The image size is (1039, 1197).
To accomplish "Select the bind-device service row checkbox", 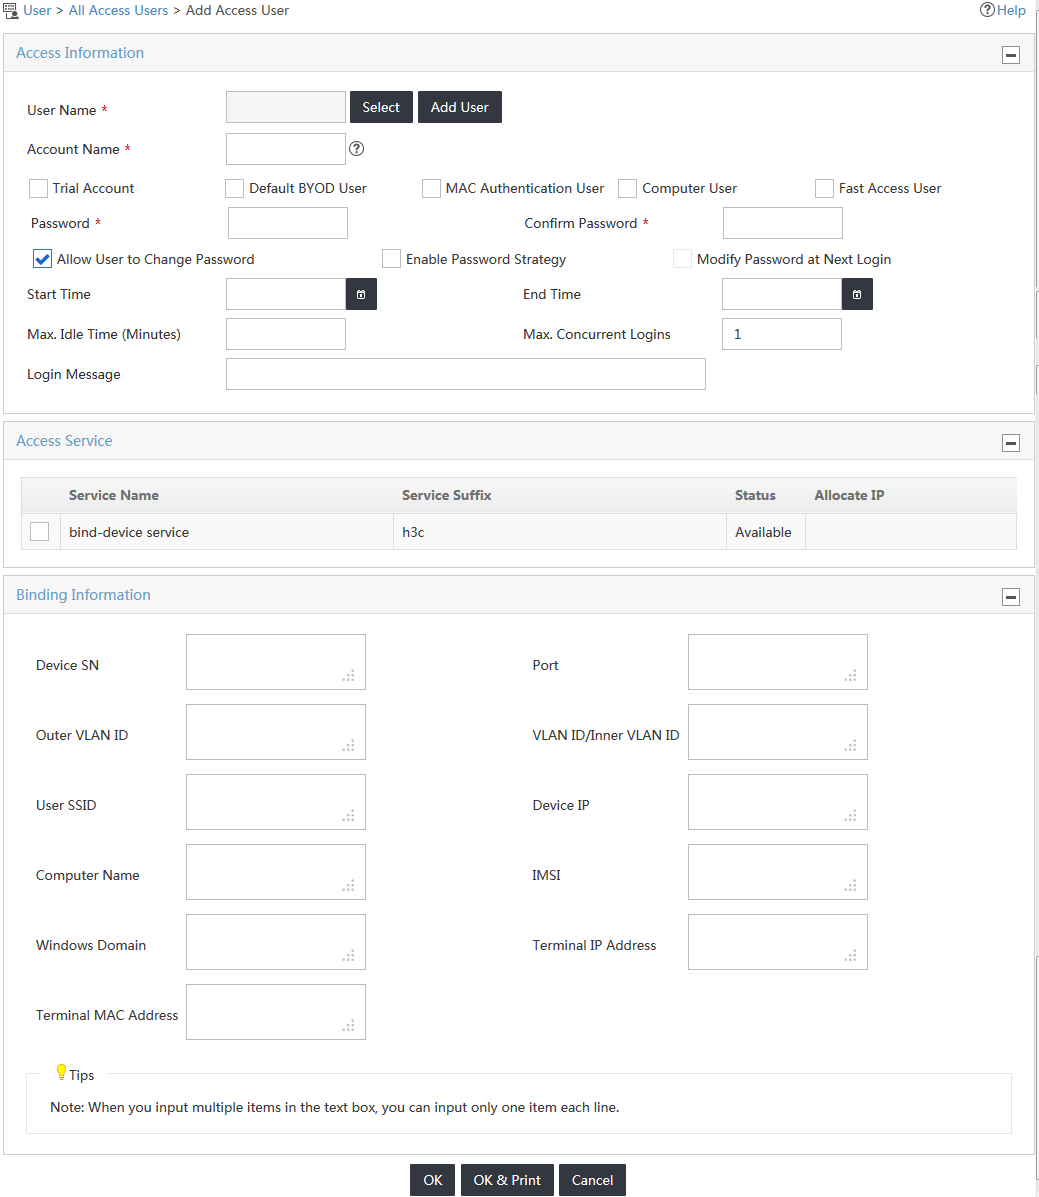I will click(x=40, y=531).
